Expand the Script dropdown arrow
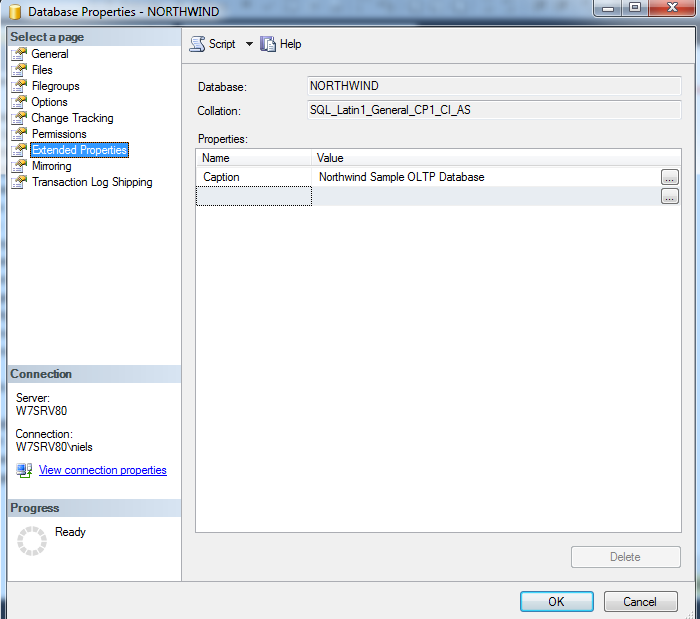Image resolution: width=700 pixels, height=619 pixels. (x=249, y=44)
